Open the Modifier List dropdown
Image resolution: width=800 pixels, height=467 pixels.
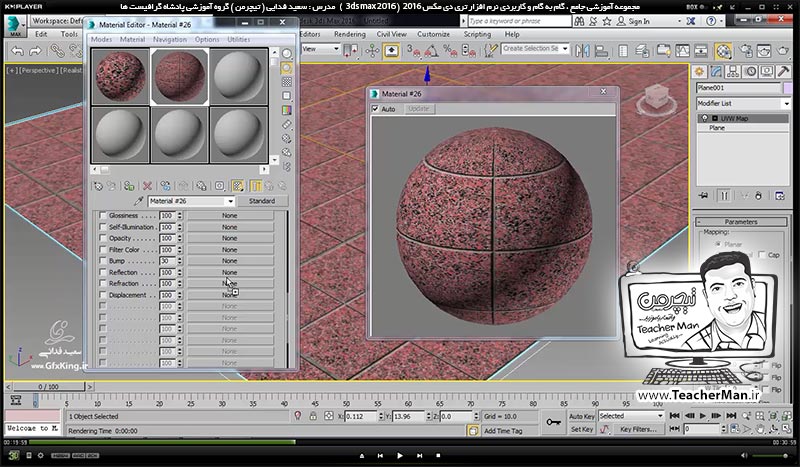[743, 103]
